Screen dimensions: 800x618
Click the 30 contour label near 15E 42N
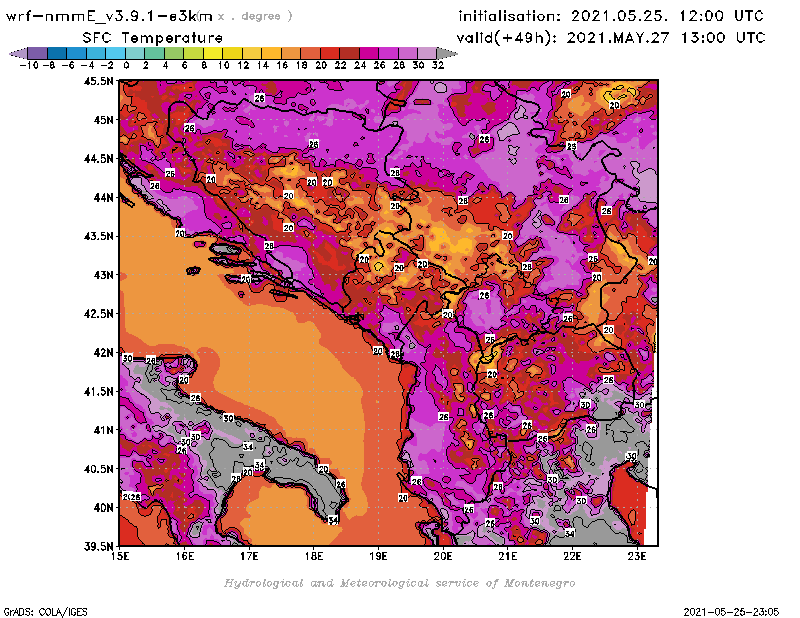click(x=127, y=358)
